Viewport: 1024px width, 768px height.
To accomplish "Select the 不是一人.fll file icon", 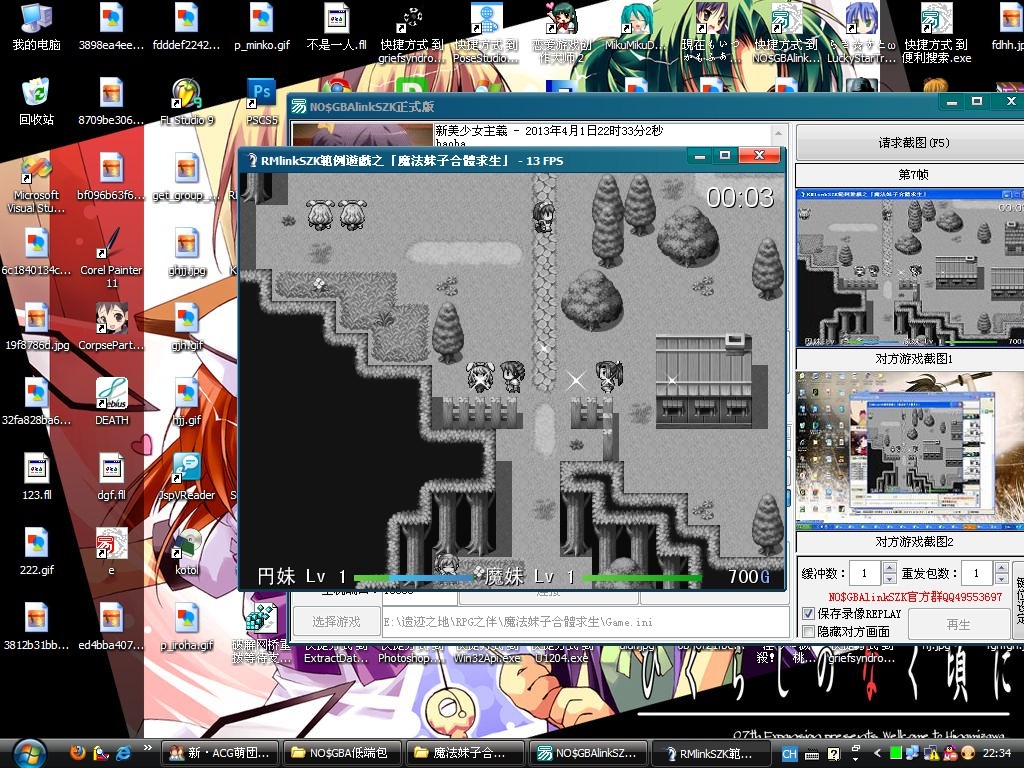I will pyautogui.click(x=337, y=27).
